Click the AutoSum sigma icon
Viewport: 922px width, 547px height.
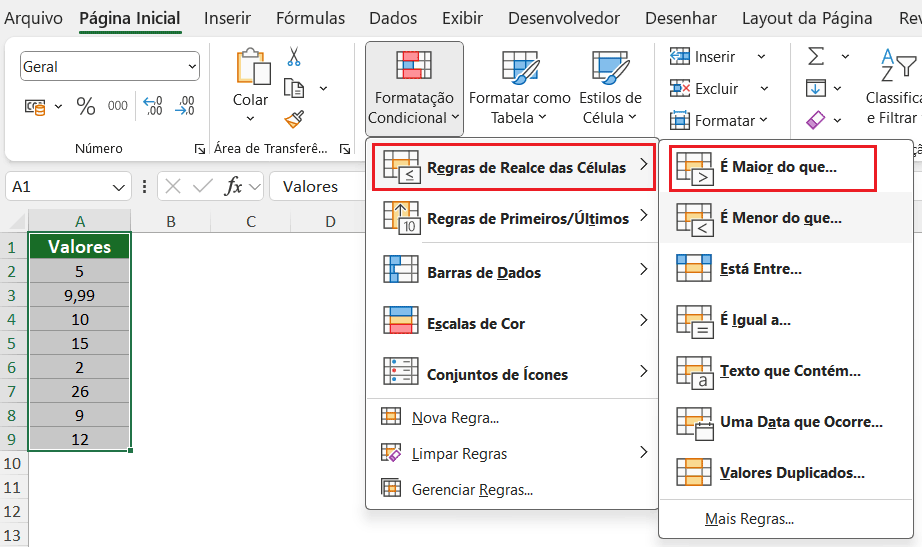pyautogui.click(x=816, y=56)
